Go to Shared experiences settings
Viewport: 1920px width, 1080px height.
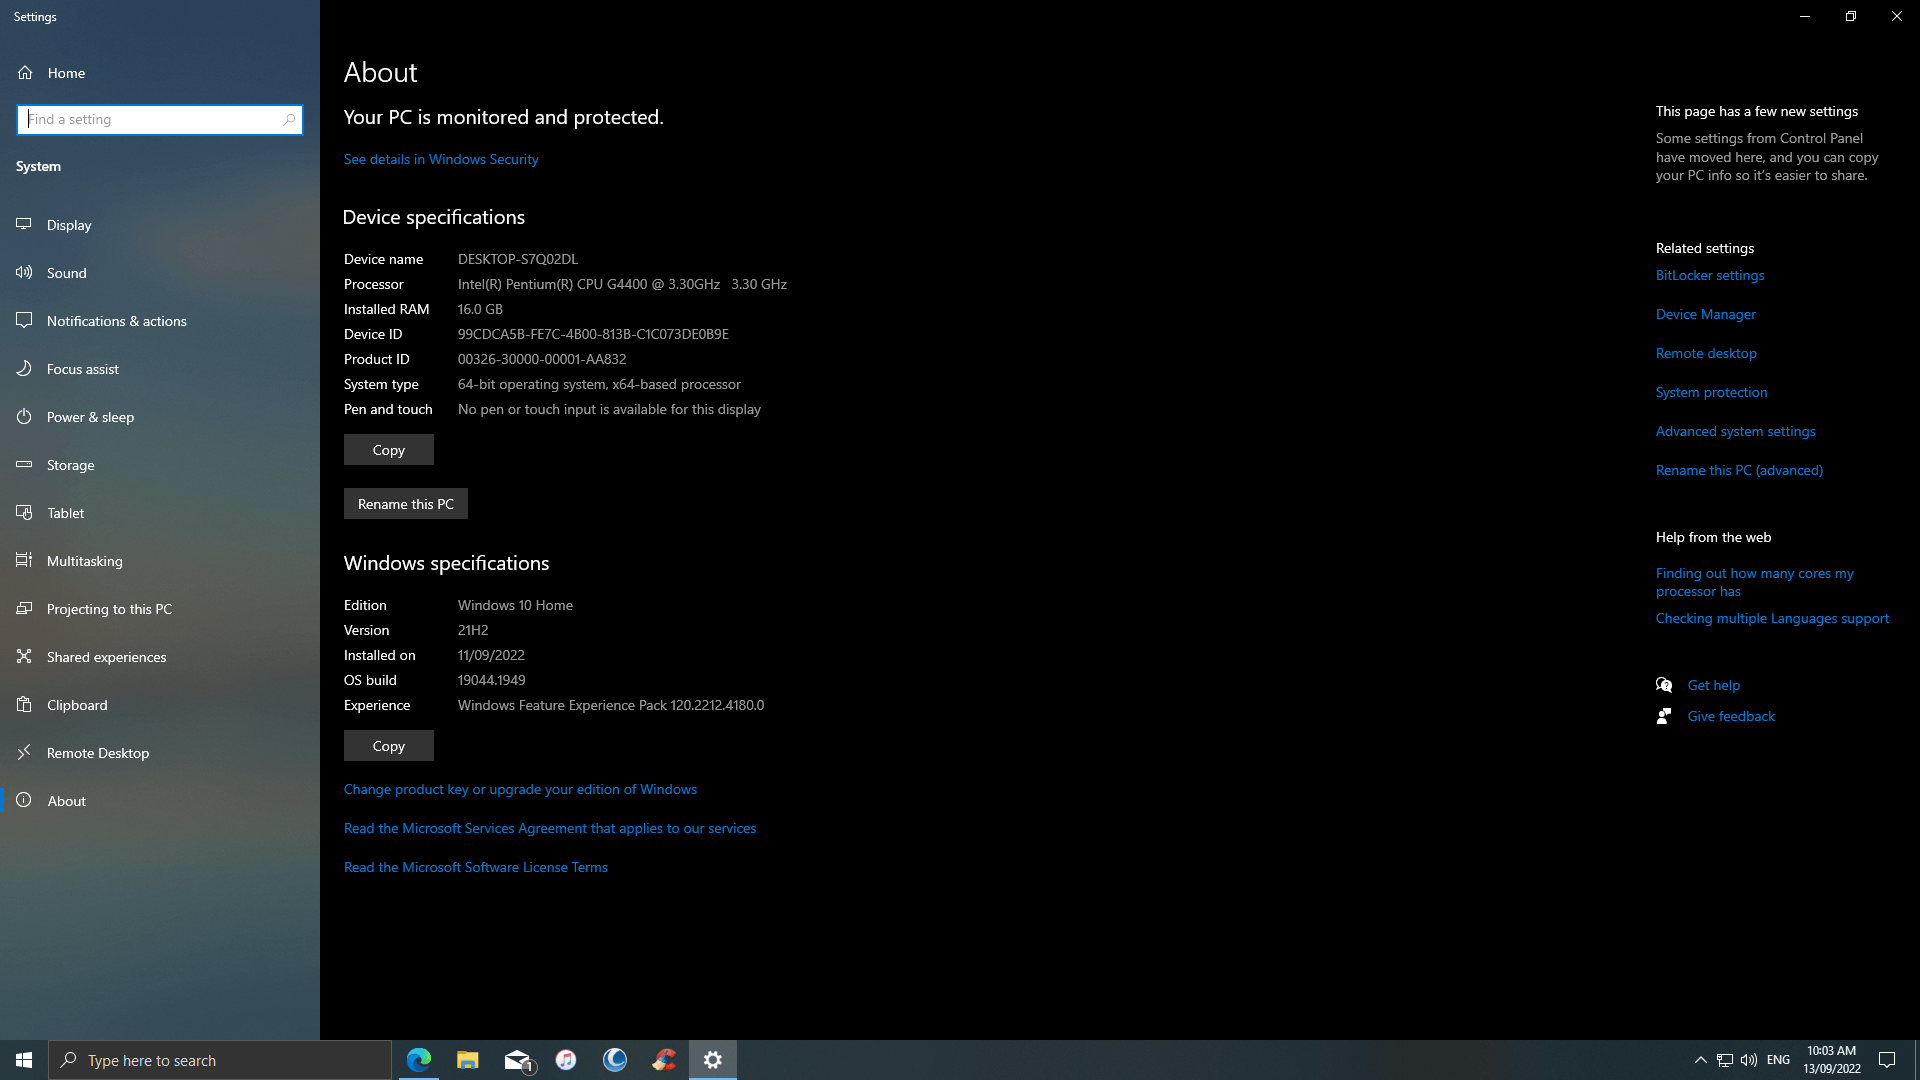tap(160, 657)
